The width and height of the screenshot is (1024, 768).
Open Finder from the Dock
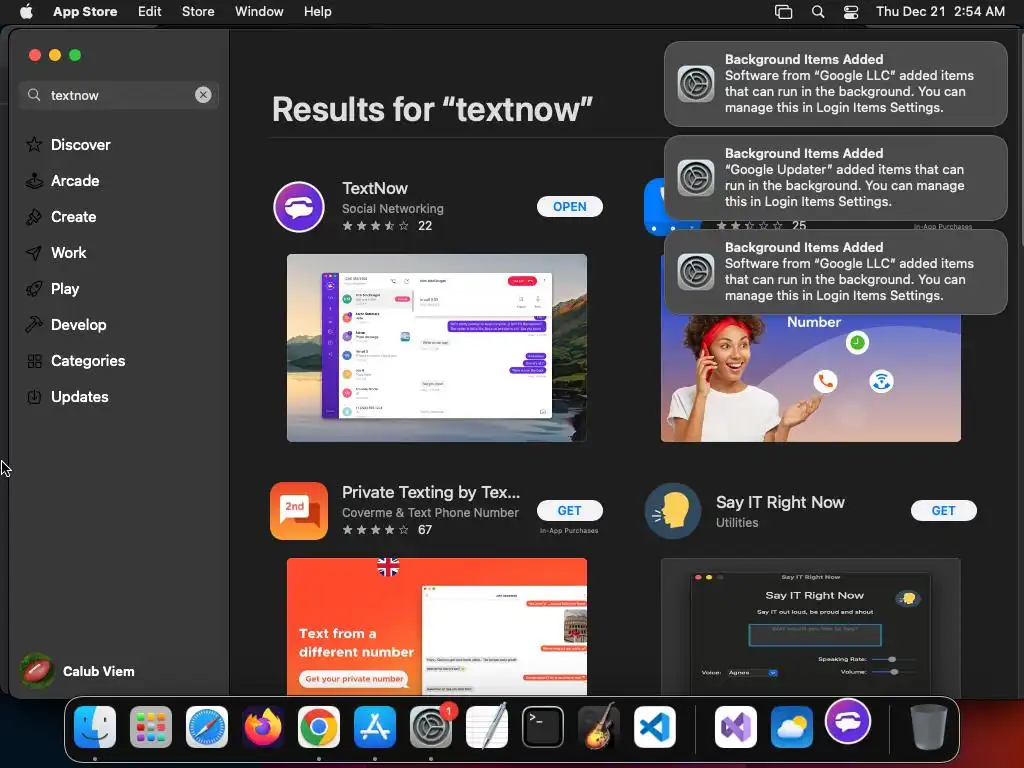coord(95,727)
